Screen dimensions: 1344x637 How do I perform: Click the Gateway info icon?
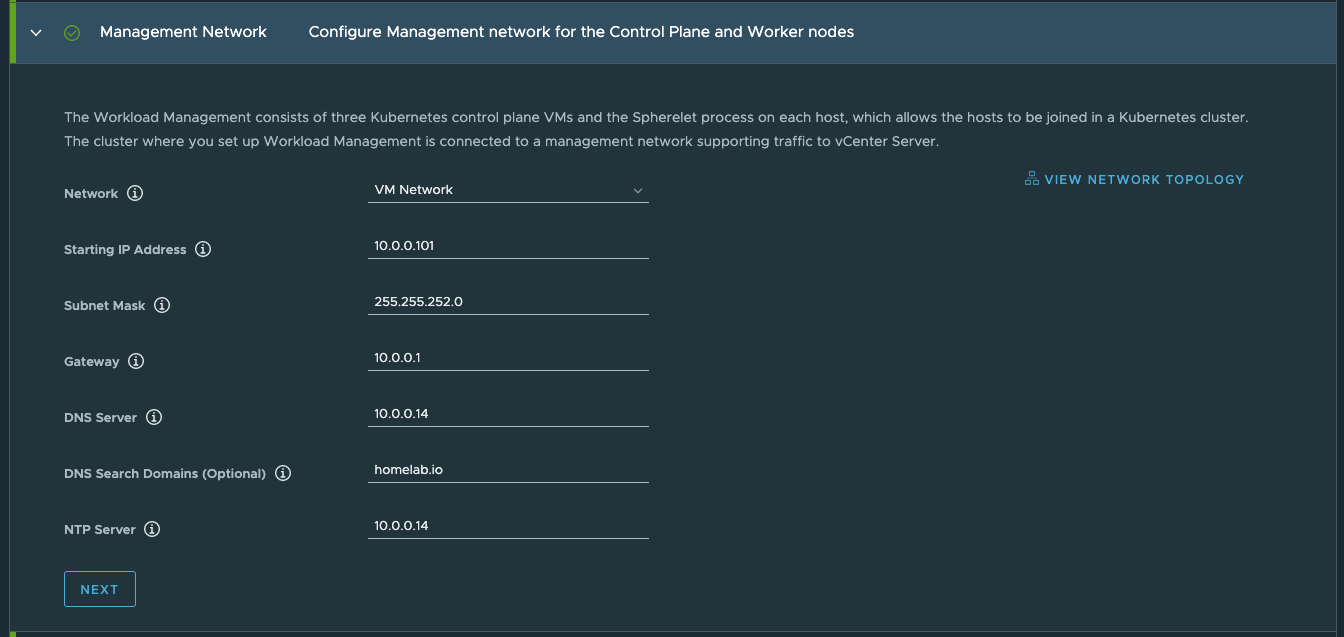[136, 361]
